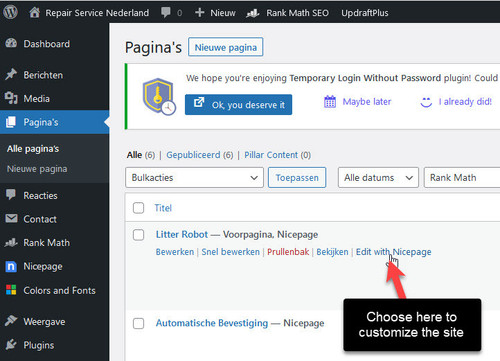Viewport: 500px width, 361px height.
Task: Click the Plugins plug icon
Action: click(x=11, y=344)
